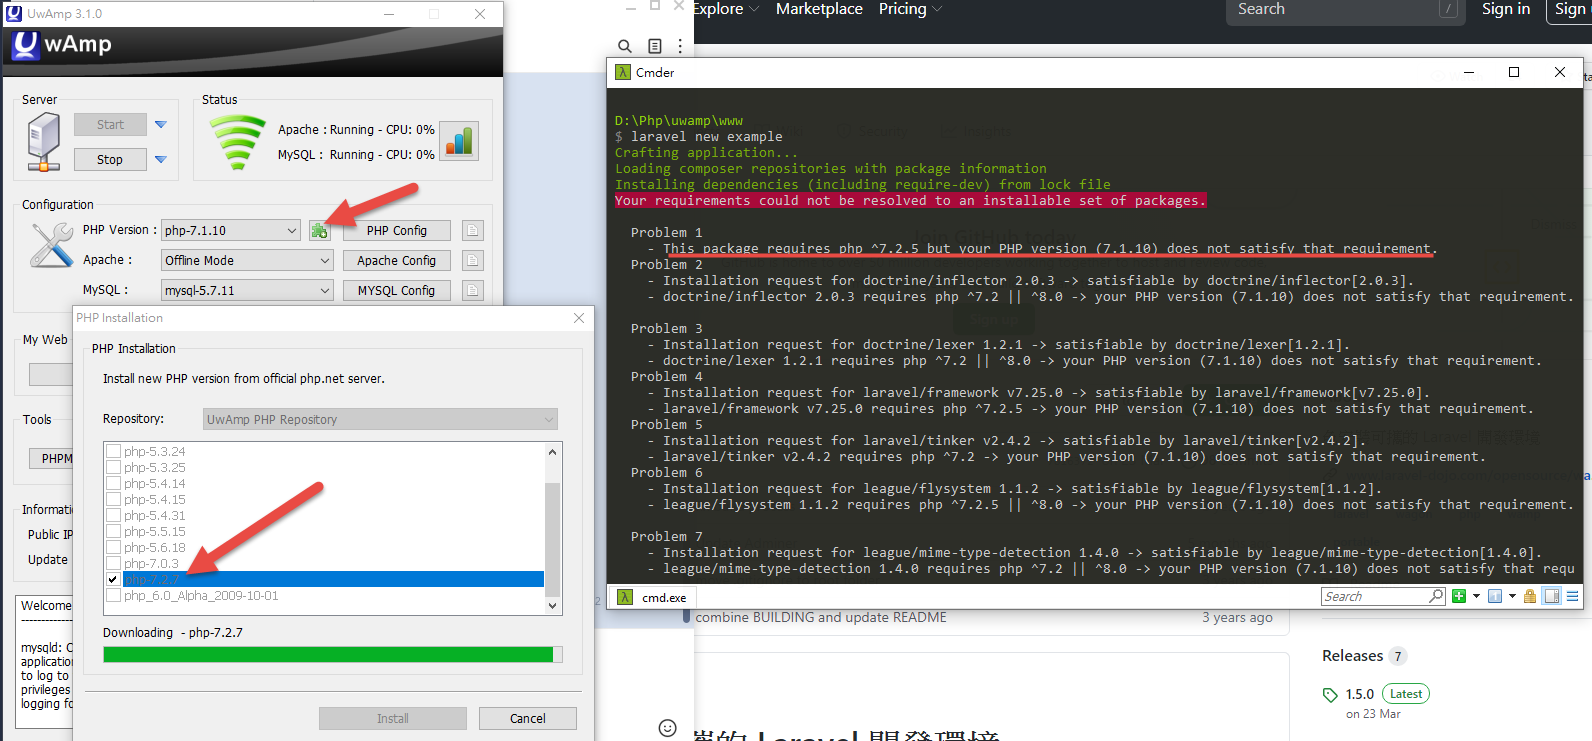Expand the Stop button arrow options
The image size is (1592, 741).
coord(161,160)
